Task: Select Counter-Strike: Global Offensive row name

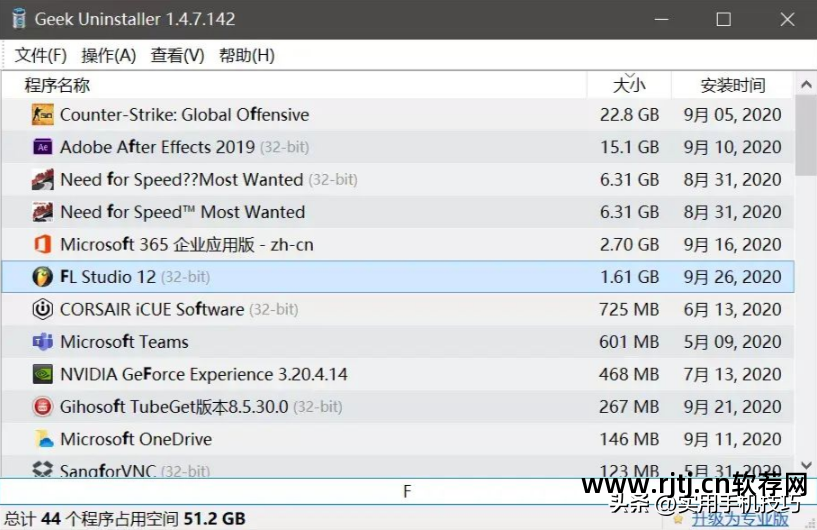Action: tap(184, 115)
